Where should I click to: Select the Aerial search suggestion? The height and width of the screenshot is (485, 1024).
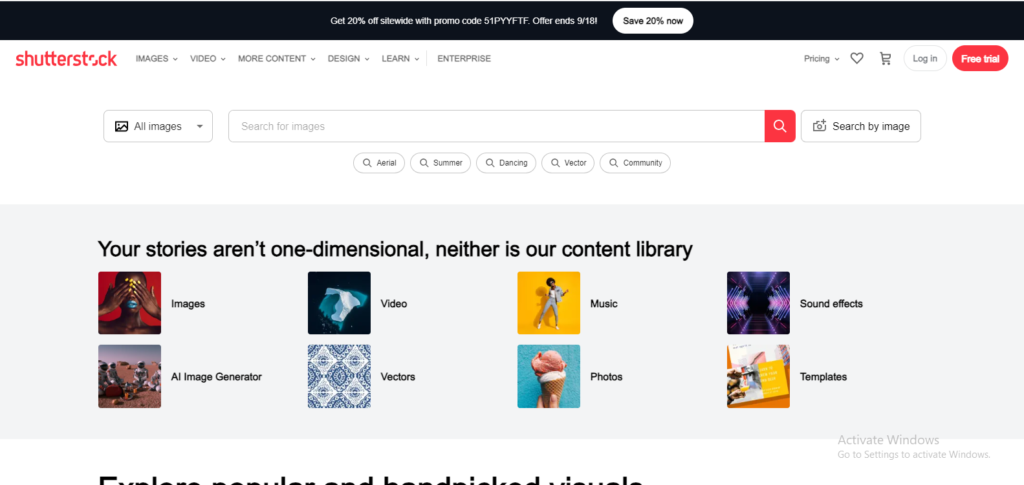(379, 163)
